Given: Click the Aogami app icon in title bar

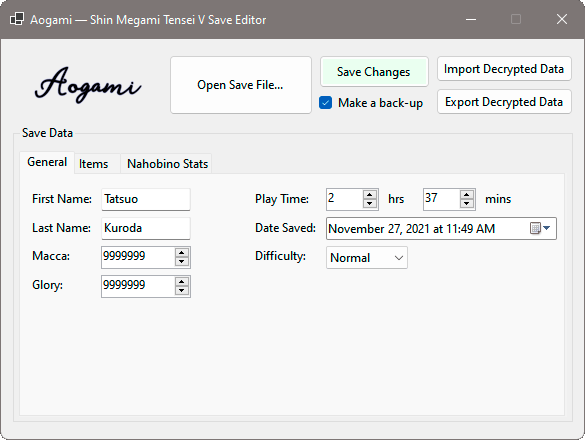Looking at the screenshot, I should click(17, 19).
